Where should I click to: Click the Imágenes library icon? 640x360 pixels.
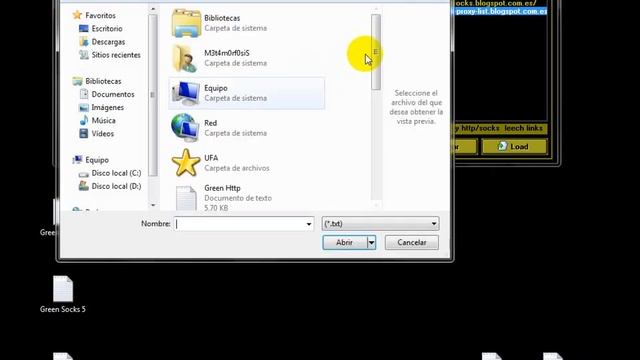(x=84, y=107)
